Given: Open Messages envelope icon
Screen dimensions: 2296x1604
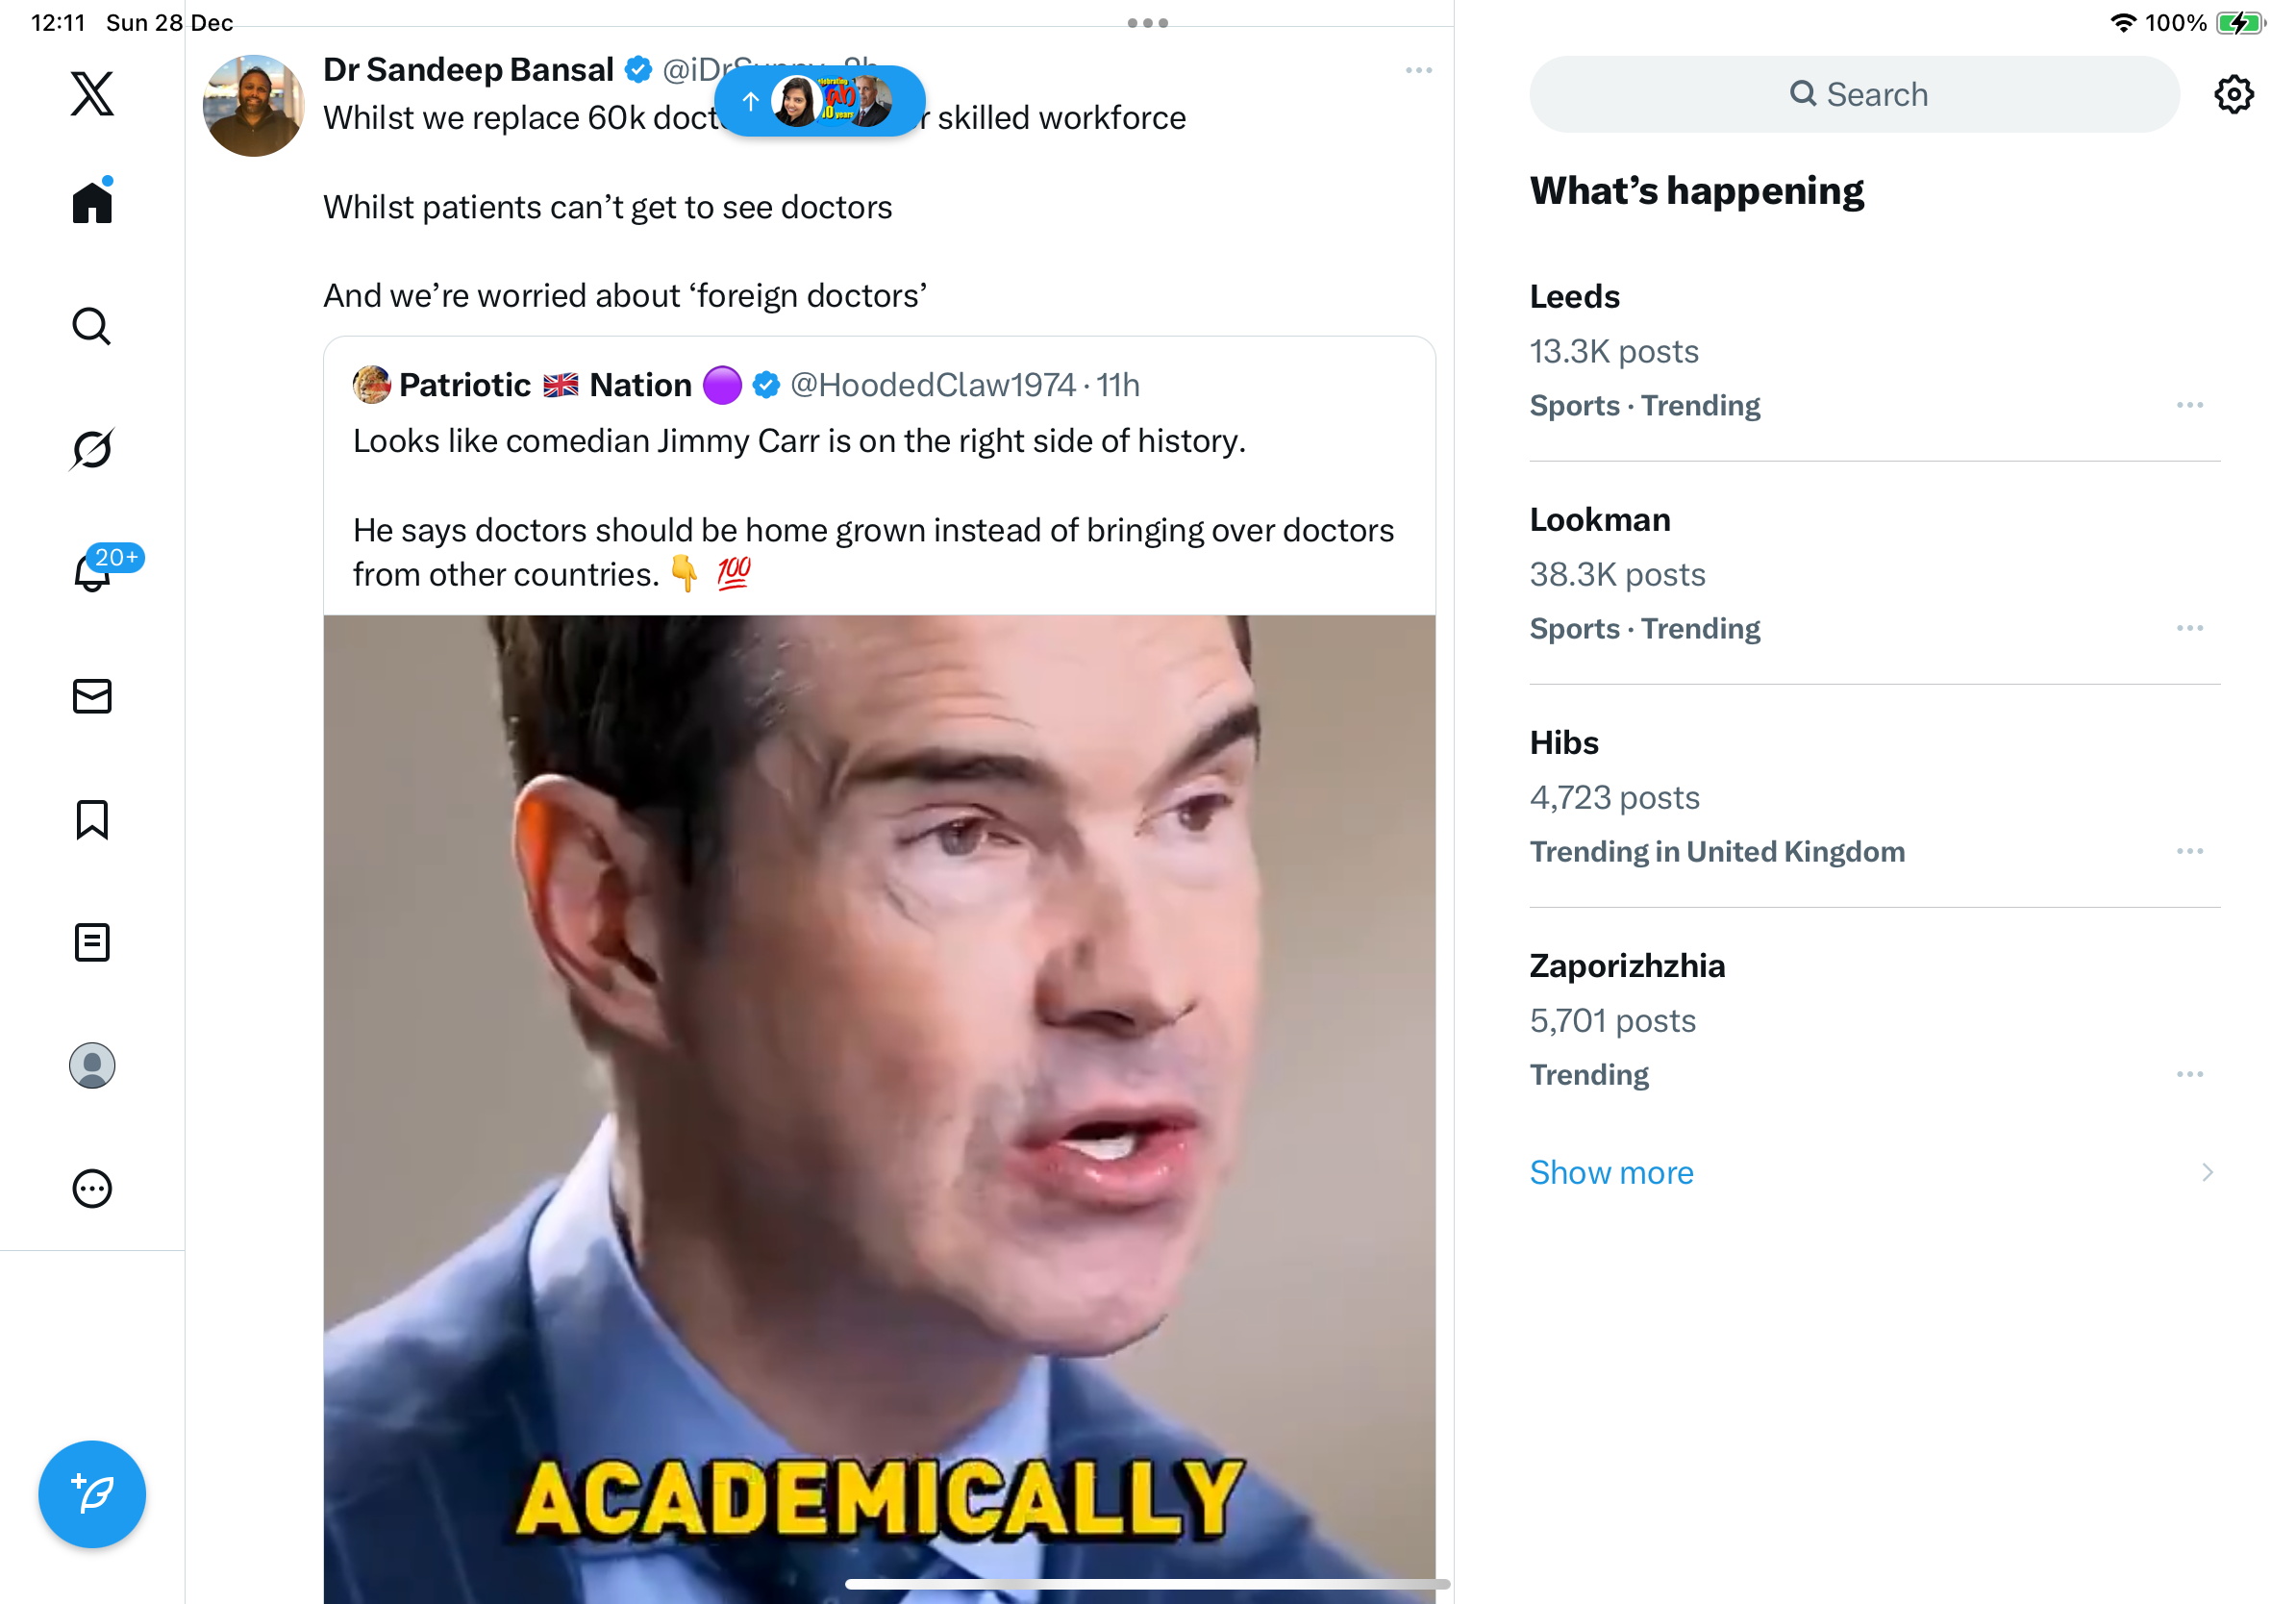Looking at the screenshot, I should pyautogui.click(x=92, y=696).
